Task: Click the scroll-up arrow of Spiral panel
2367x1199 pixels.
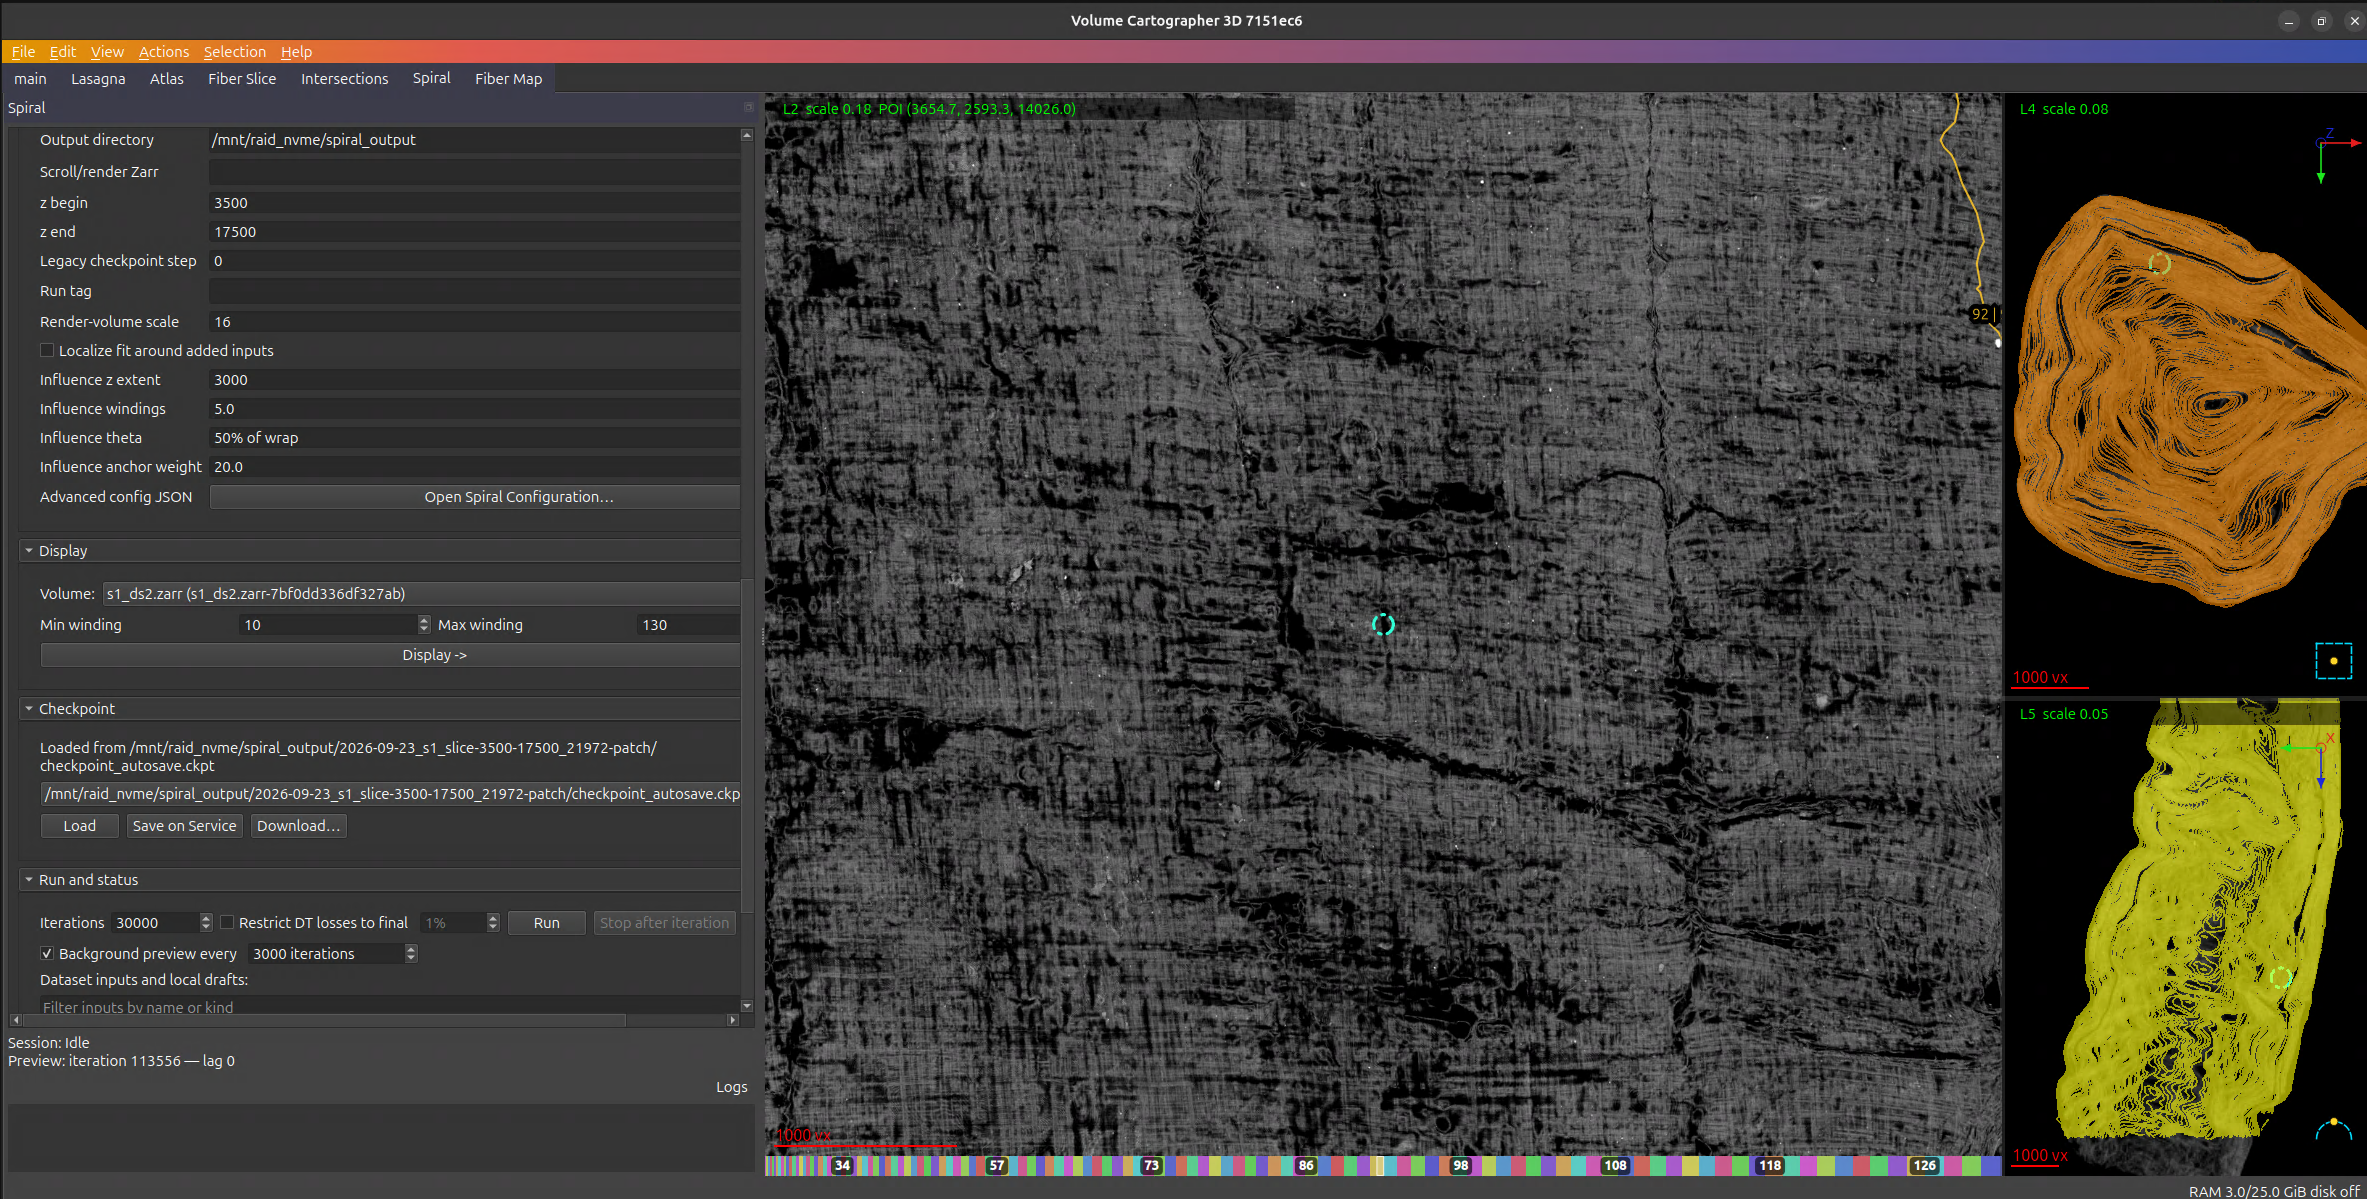Action: point(747,135)
